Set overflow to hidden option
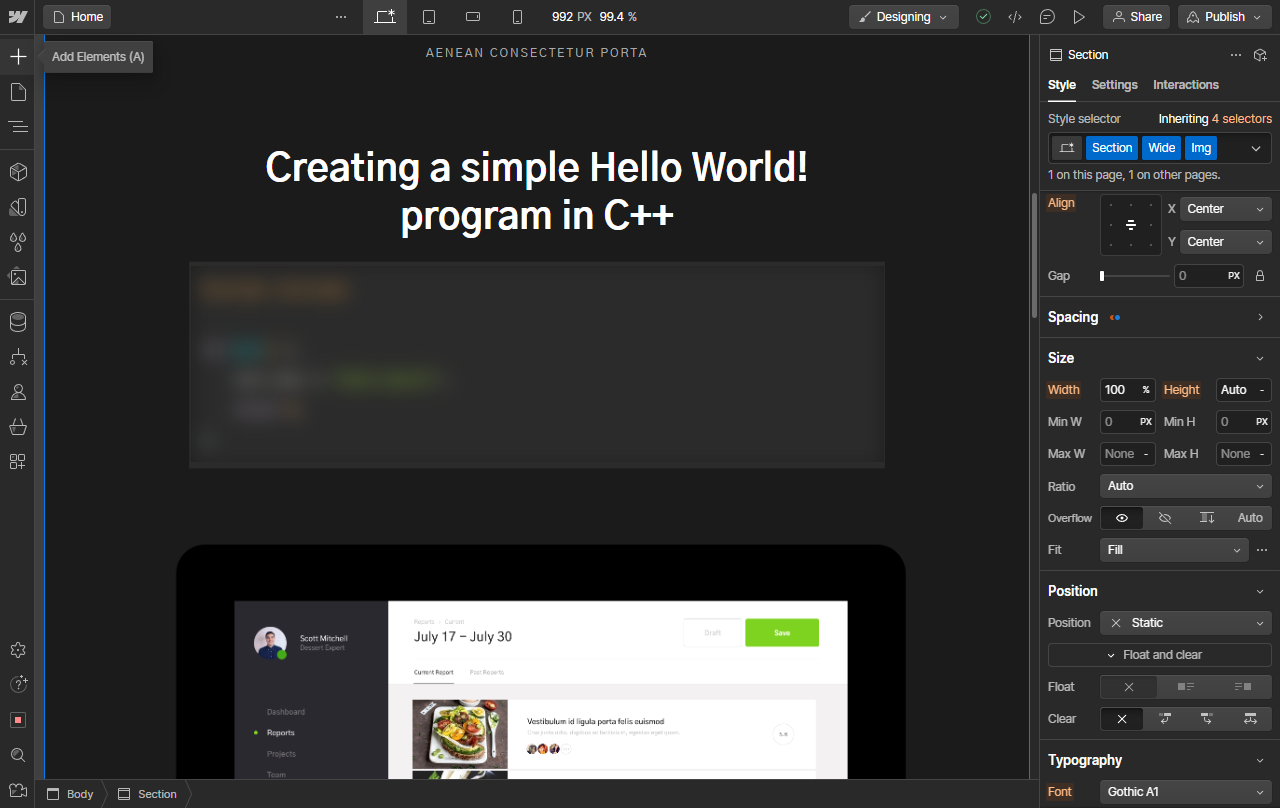The image size is (1280, 808). [1164, 518]
